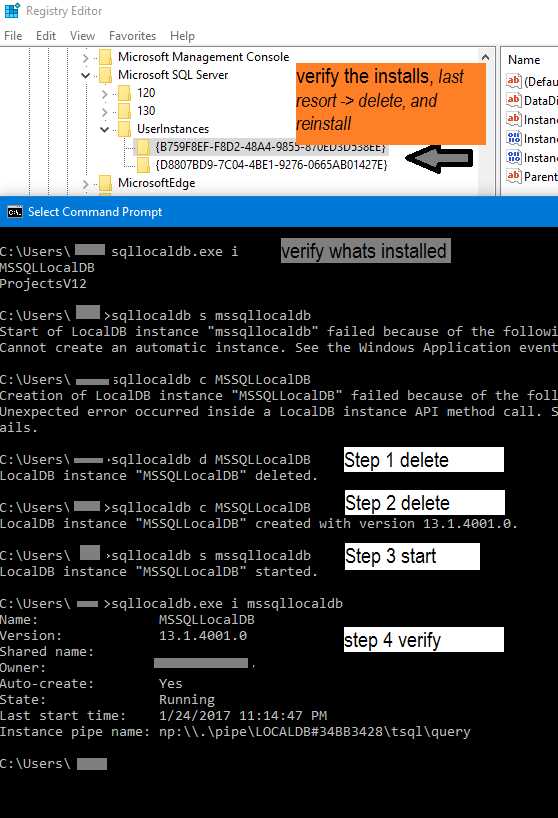
Task: Click the Auto-create Yes value
Action: tap(171, 683)
